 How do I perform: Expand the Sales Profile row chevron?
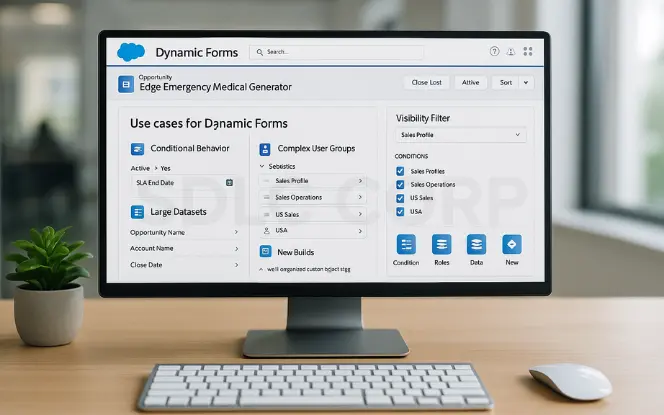(360, 181)
